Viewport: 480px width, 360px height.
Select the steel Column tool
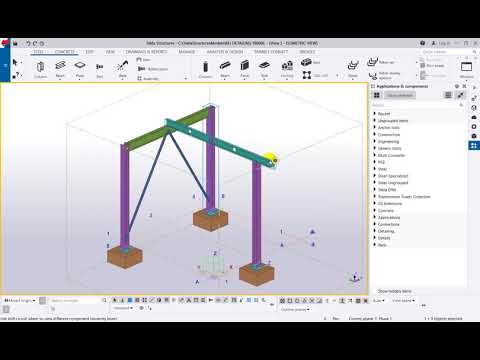click(x=40, y=69)
